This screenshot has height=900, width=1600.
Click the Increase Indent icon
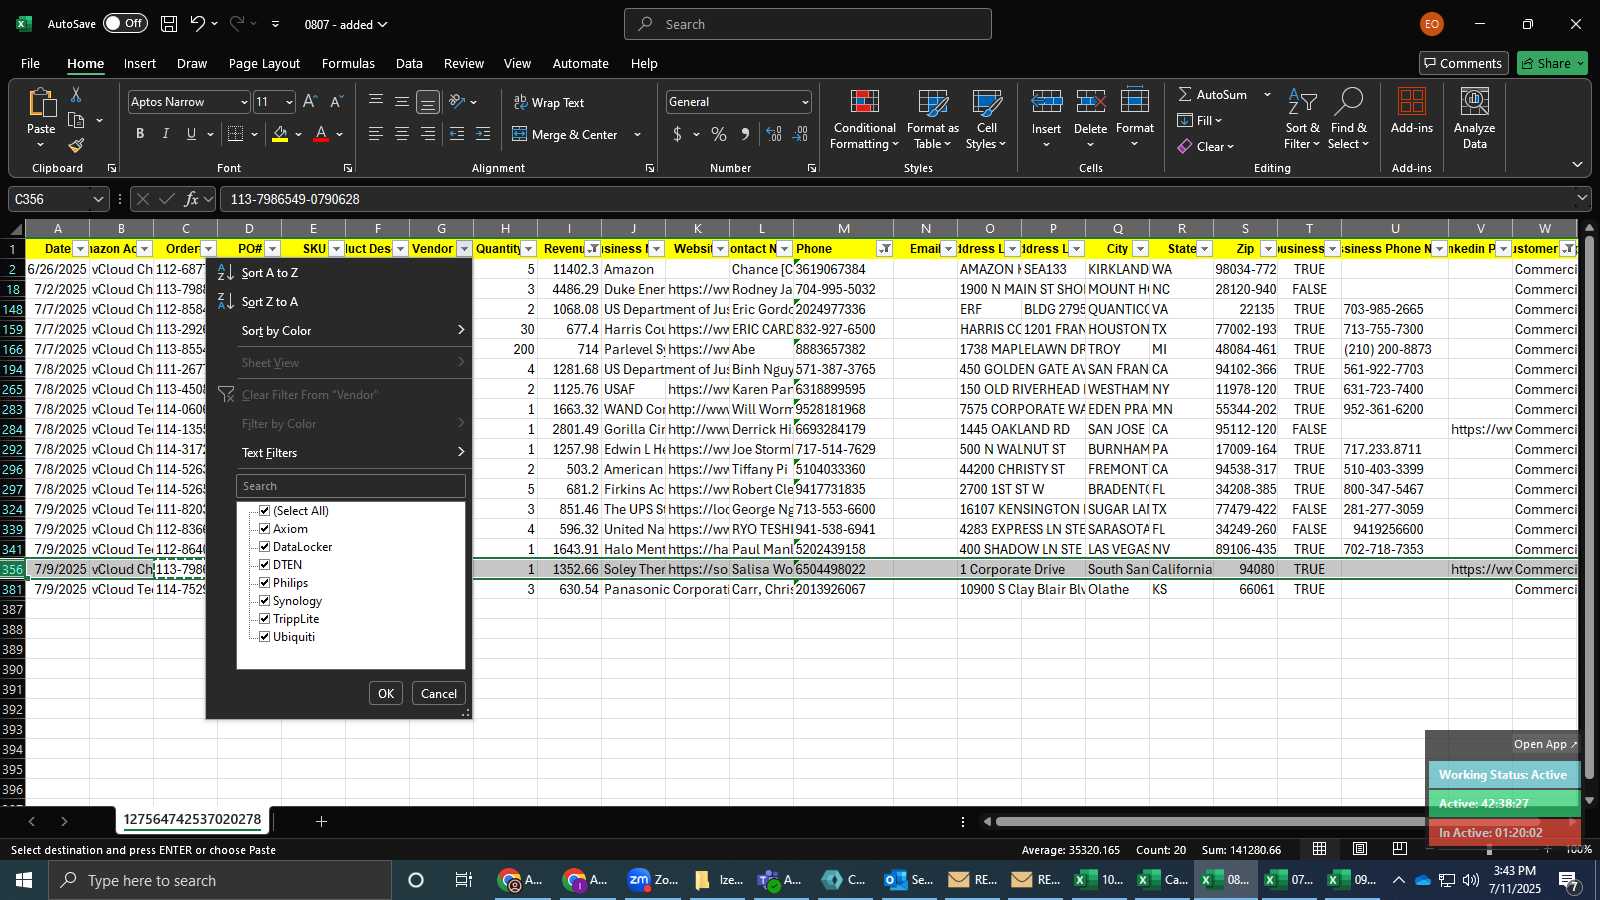pyautogui.click(x=483, y=134)
